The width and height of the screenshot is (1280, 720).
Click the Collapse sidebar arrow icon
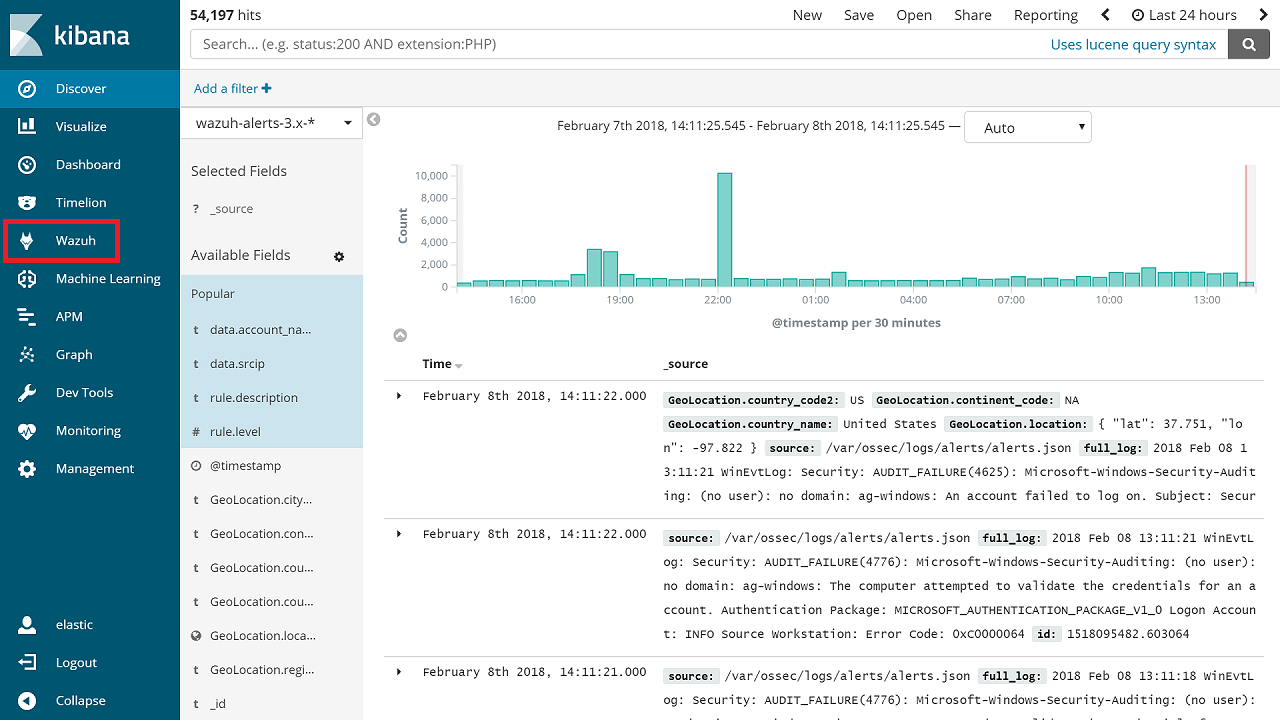coord(27,701)
